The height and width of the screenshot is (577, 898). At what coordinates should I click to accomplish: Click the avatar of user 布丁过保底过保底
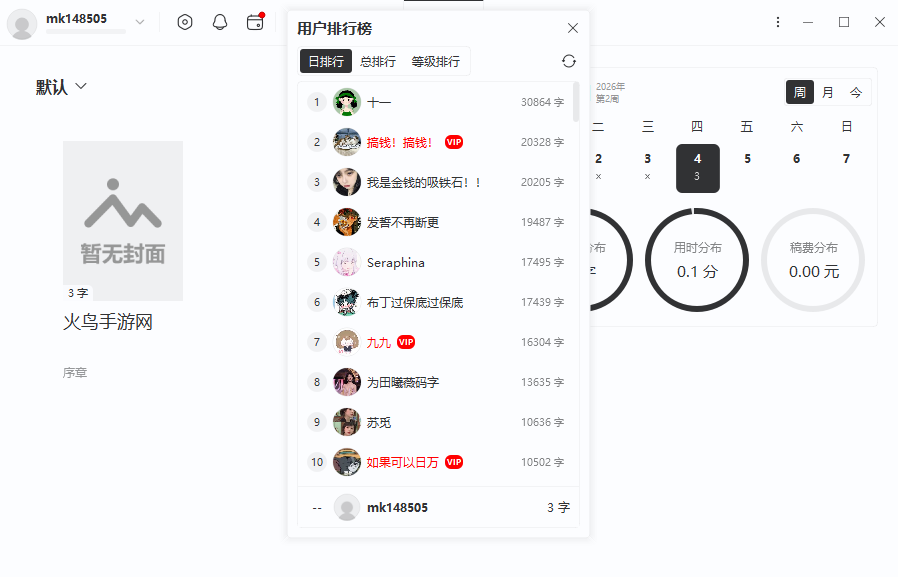pos(347,303)
